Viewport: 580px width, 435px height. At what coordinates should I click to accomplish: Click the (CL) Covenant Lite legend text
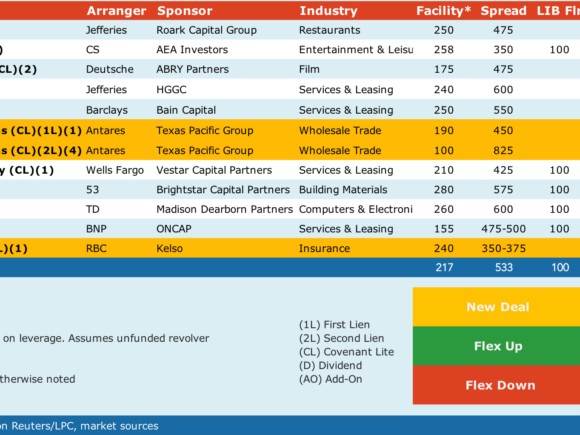click(346, 352)
